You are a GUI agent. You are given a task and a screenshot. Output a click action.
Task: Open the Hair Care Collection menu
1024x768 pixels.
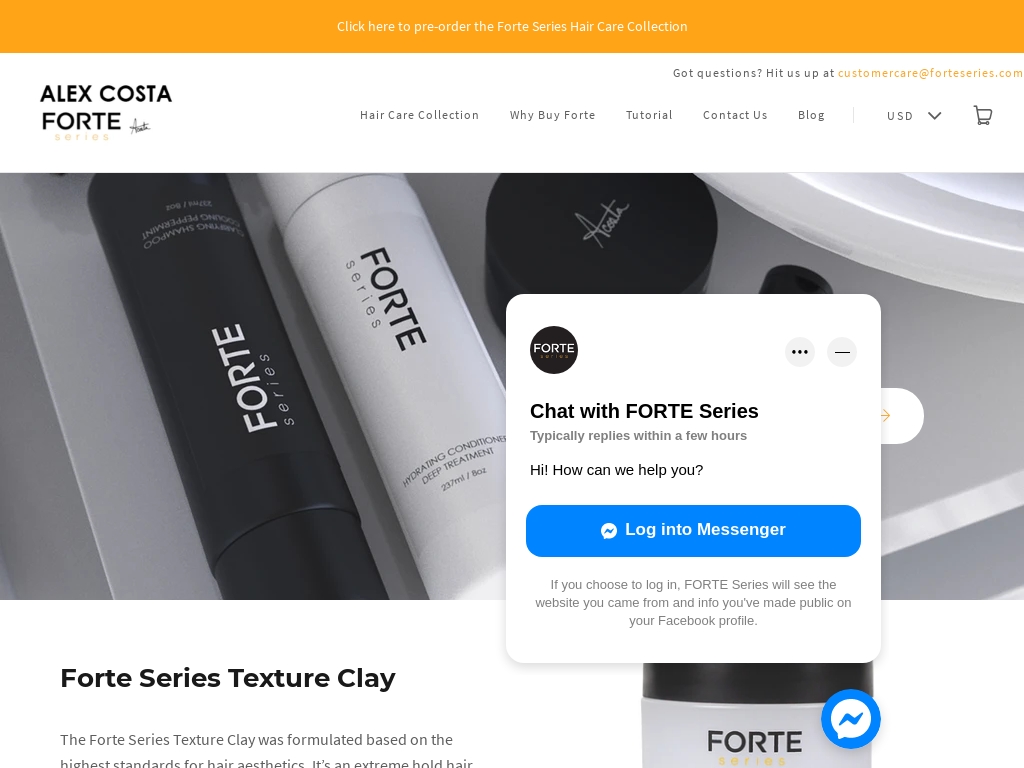click(x=419, y=115)
